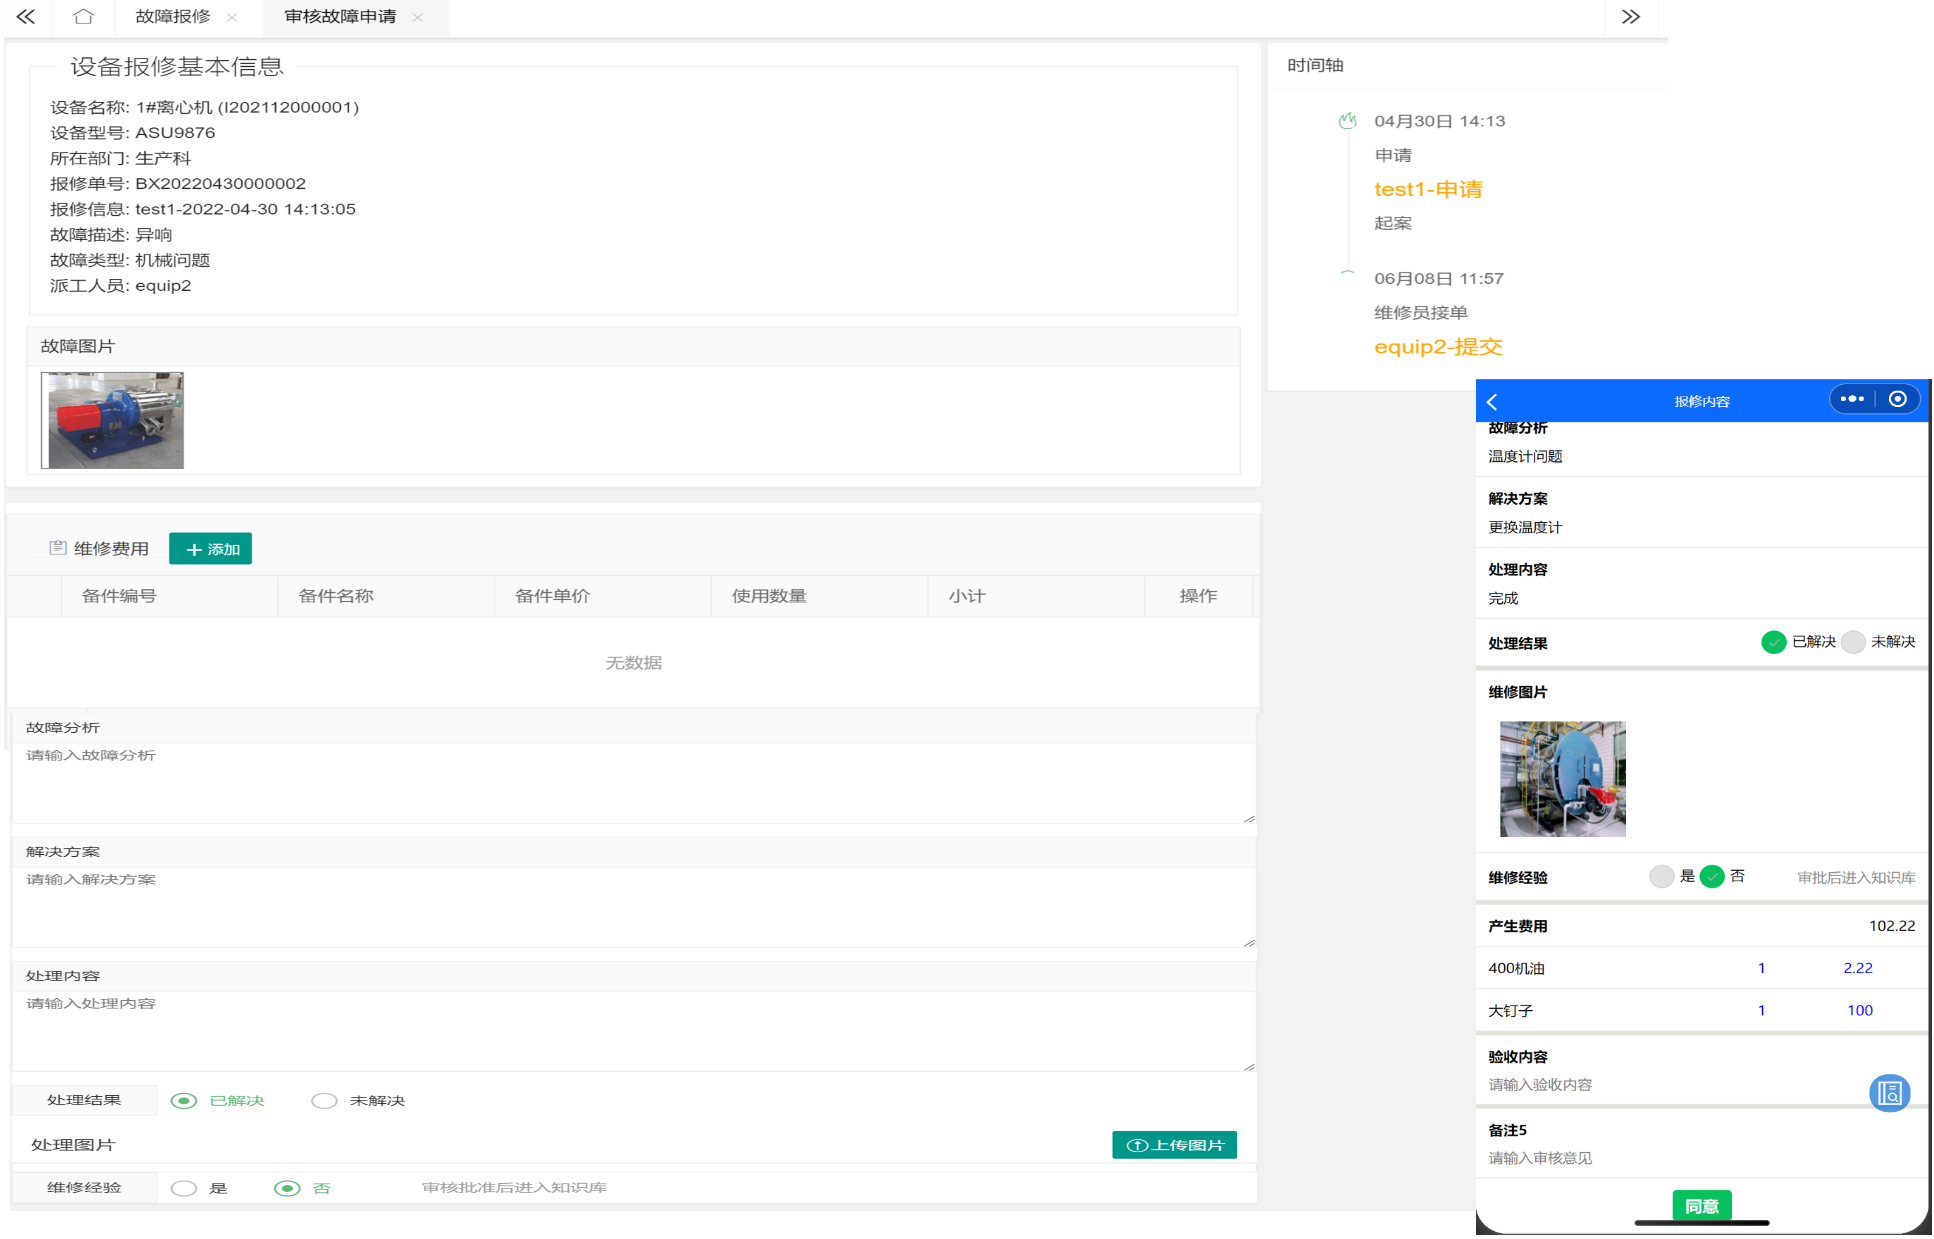The image size is (1934, 1239).
Task: Click the 上传图片 upload button
Action: pyautogui.click(x=1174, y=1145)
